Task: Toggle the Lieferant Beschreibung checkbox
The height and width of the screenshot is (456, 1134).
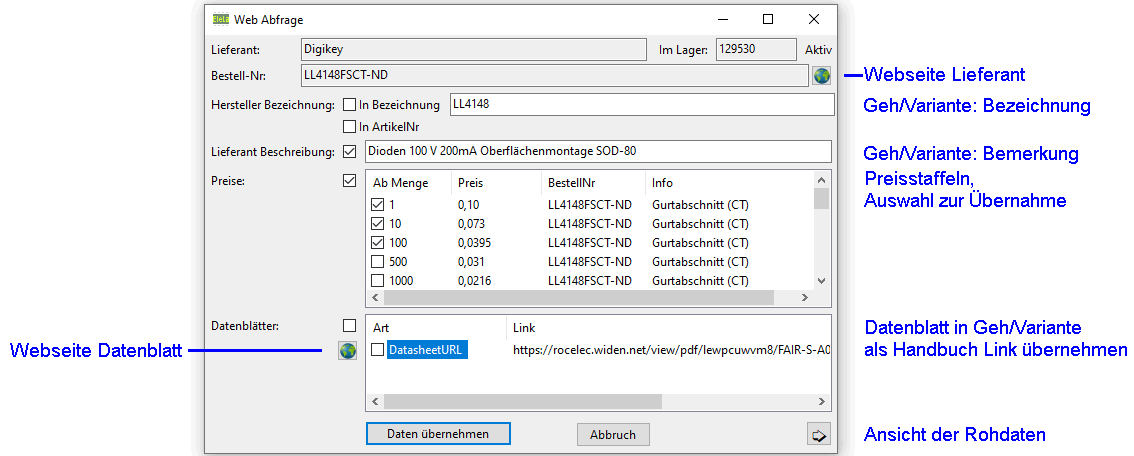Action: tap(349, 152)
